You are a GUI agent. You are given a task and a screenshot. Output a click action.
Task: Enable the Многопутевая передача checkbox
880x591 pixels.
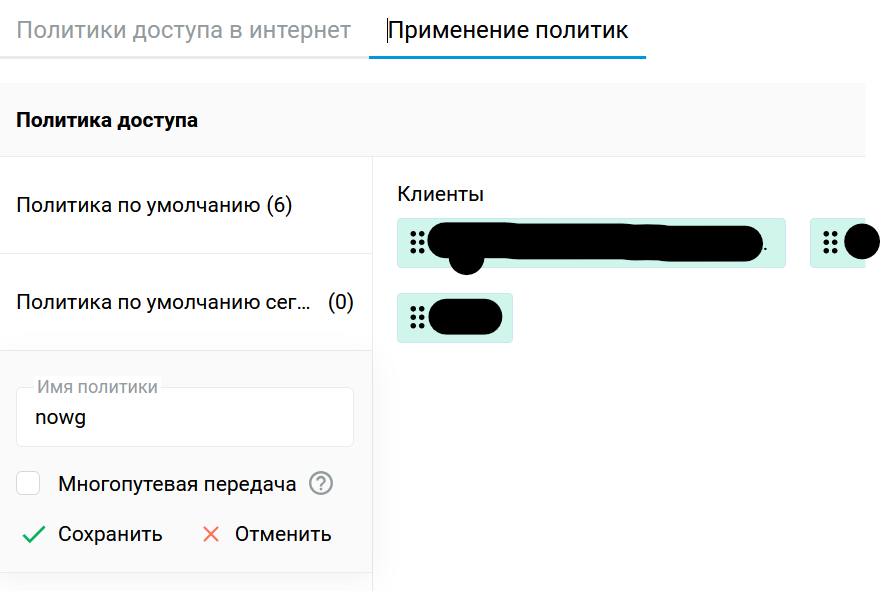click(28, 483)
